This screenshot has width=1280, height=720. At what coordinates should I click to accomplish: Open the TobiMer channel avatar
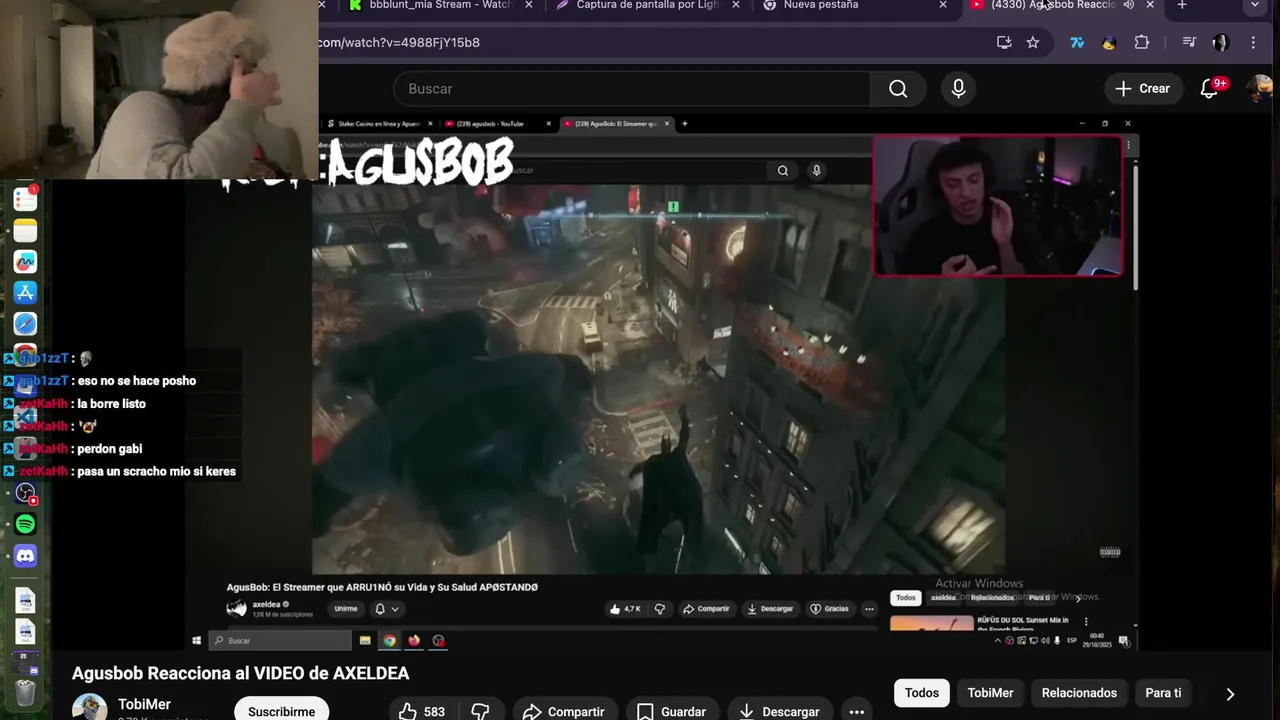(x=89, y=707)
